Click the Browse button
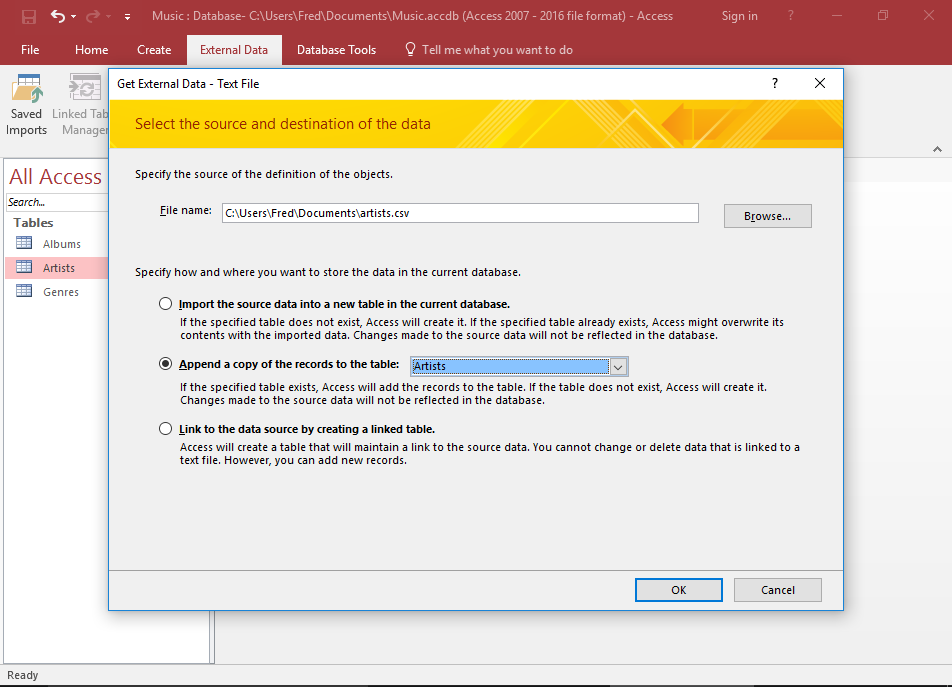 pos(767,216)
